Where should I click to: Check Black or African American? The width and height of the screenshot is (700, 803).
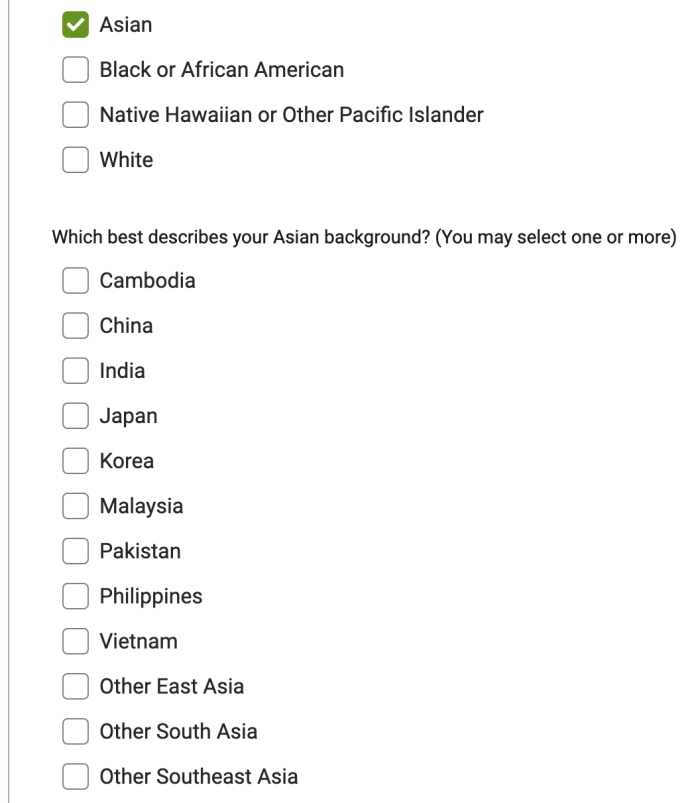[75, 69]
